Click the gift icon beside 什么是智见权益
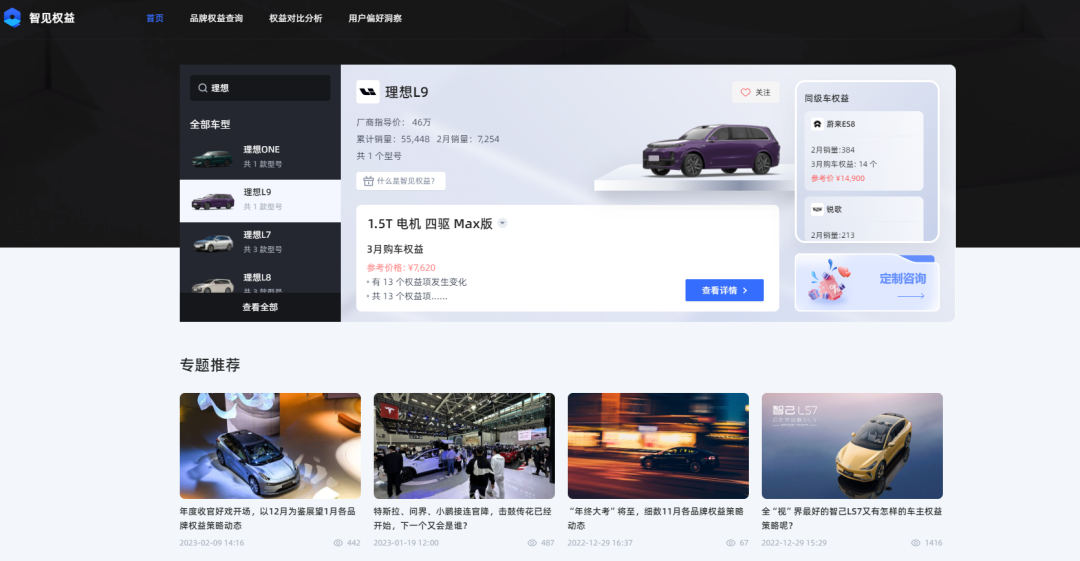 pyautogui.click(x=368, y=181)
